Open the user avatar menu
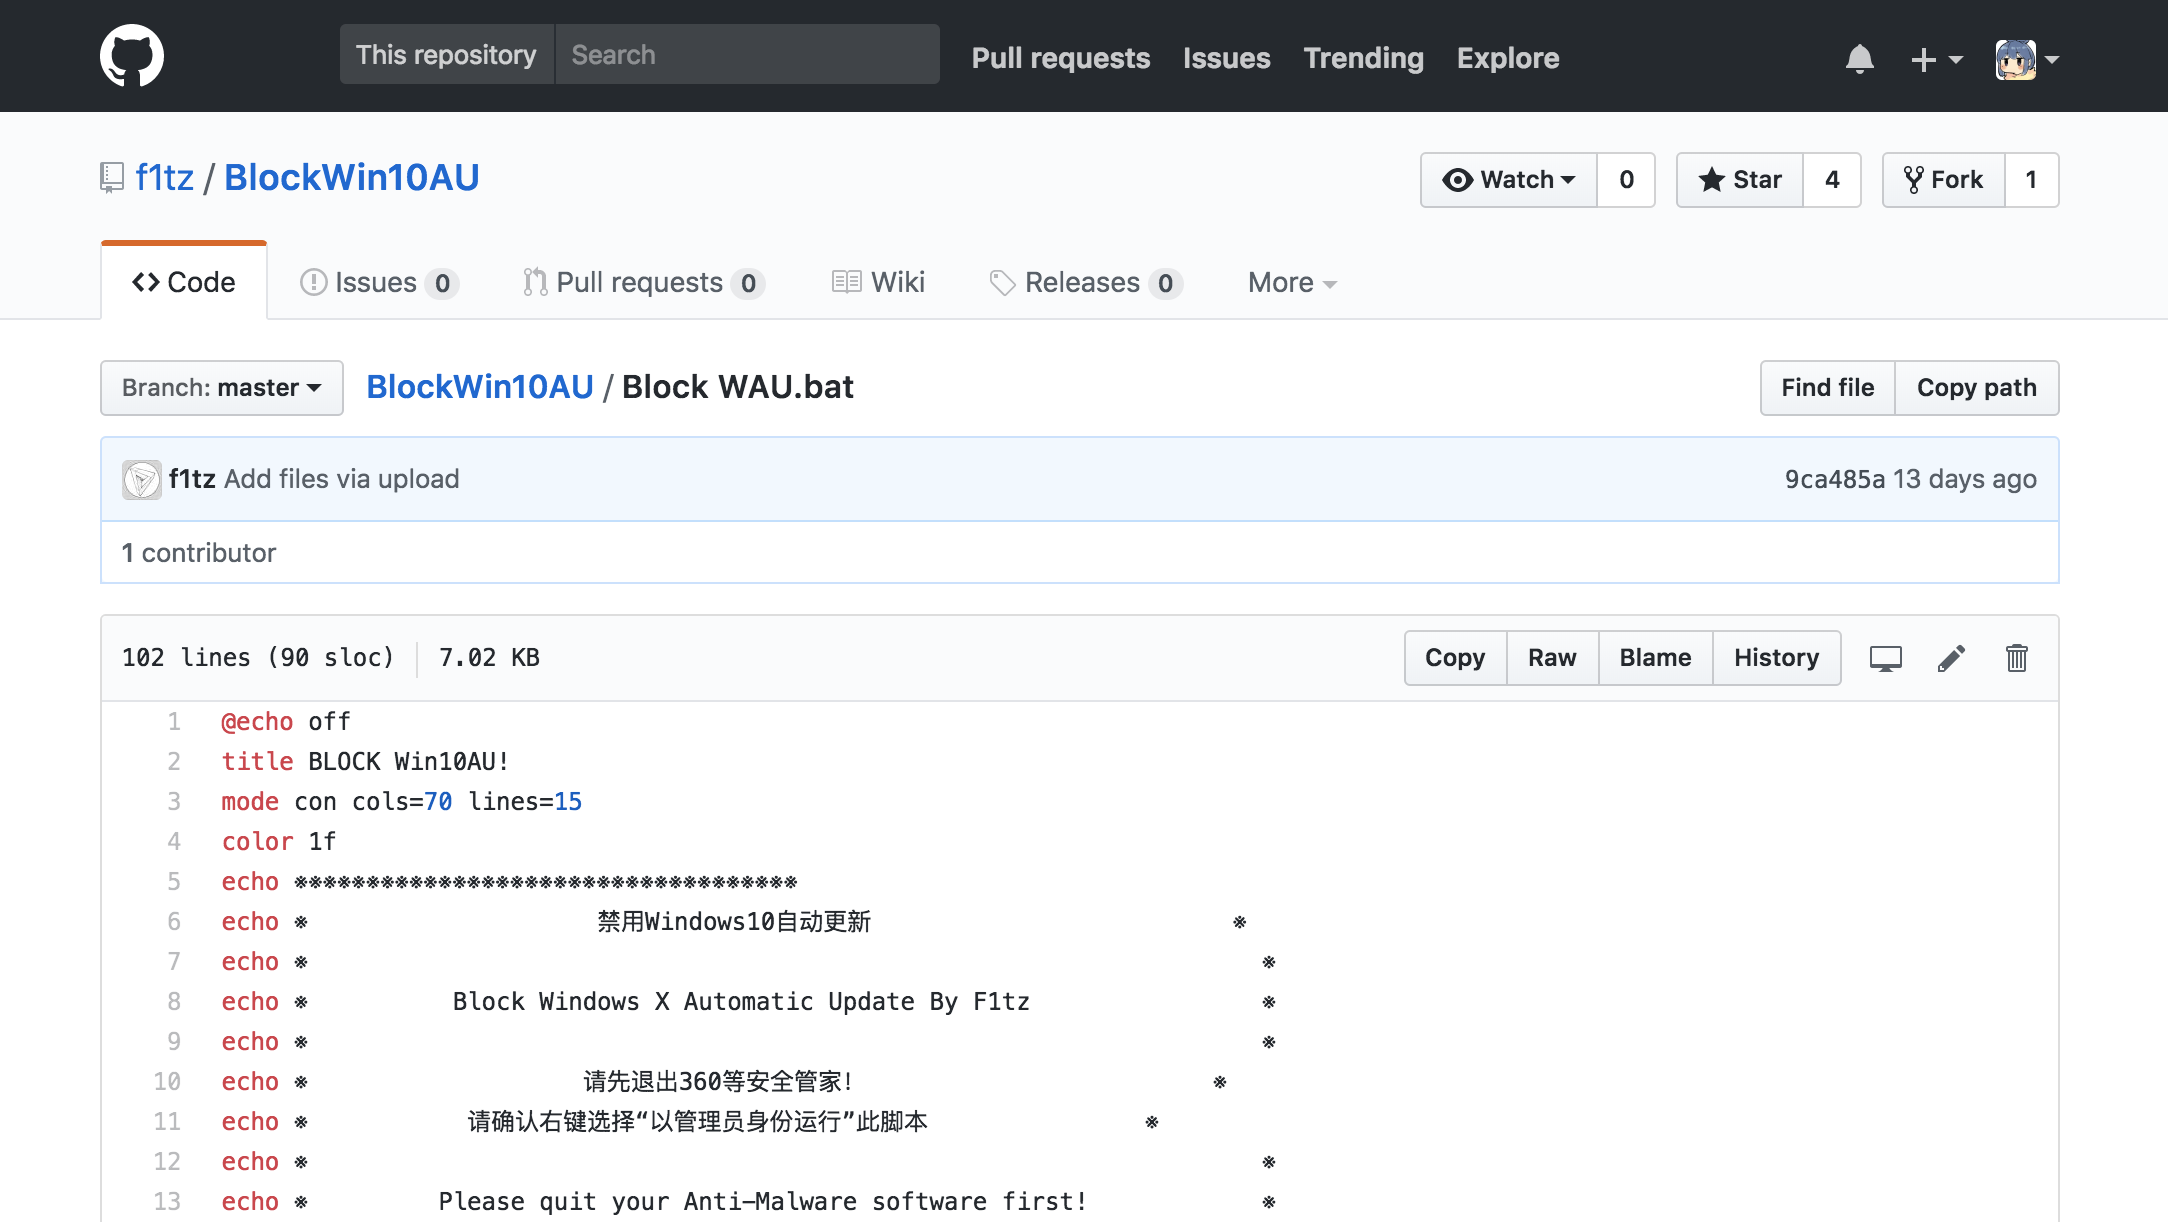 (2027, 60)
